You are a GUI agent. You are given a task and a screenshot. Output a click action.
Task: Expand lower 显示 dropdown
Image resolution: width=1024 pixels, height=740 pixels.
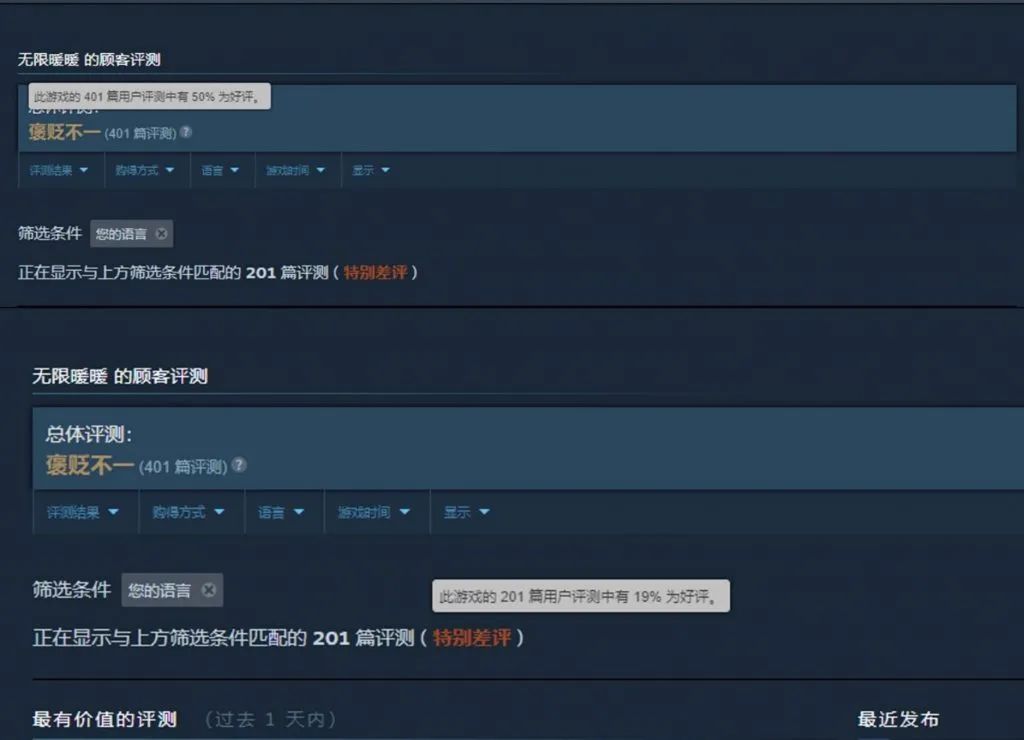(x=467, y=512)
